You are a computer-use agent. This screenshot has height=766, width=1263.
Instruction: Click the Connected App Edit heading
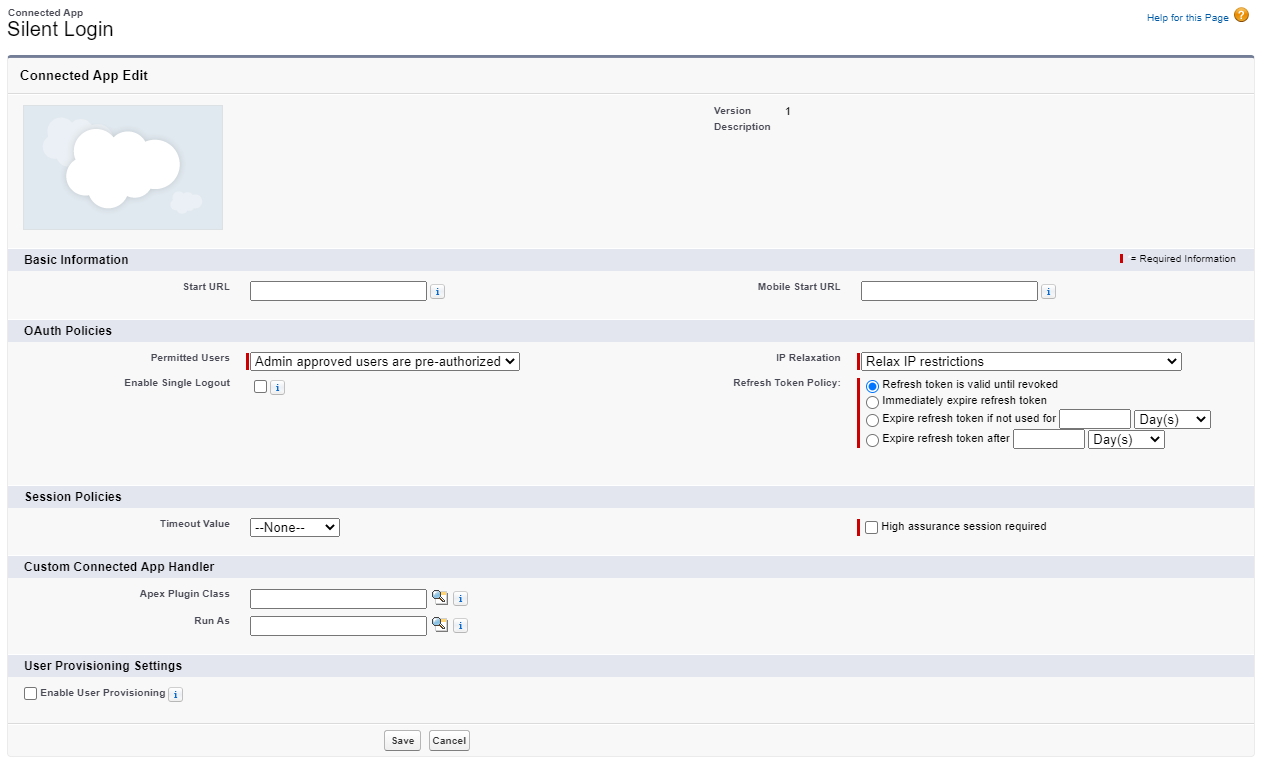coord(84,75)
